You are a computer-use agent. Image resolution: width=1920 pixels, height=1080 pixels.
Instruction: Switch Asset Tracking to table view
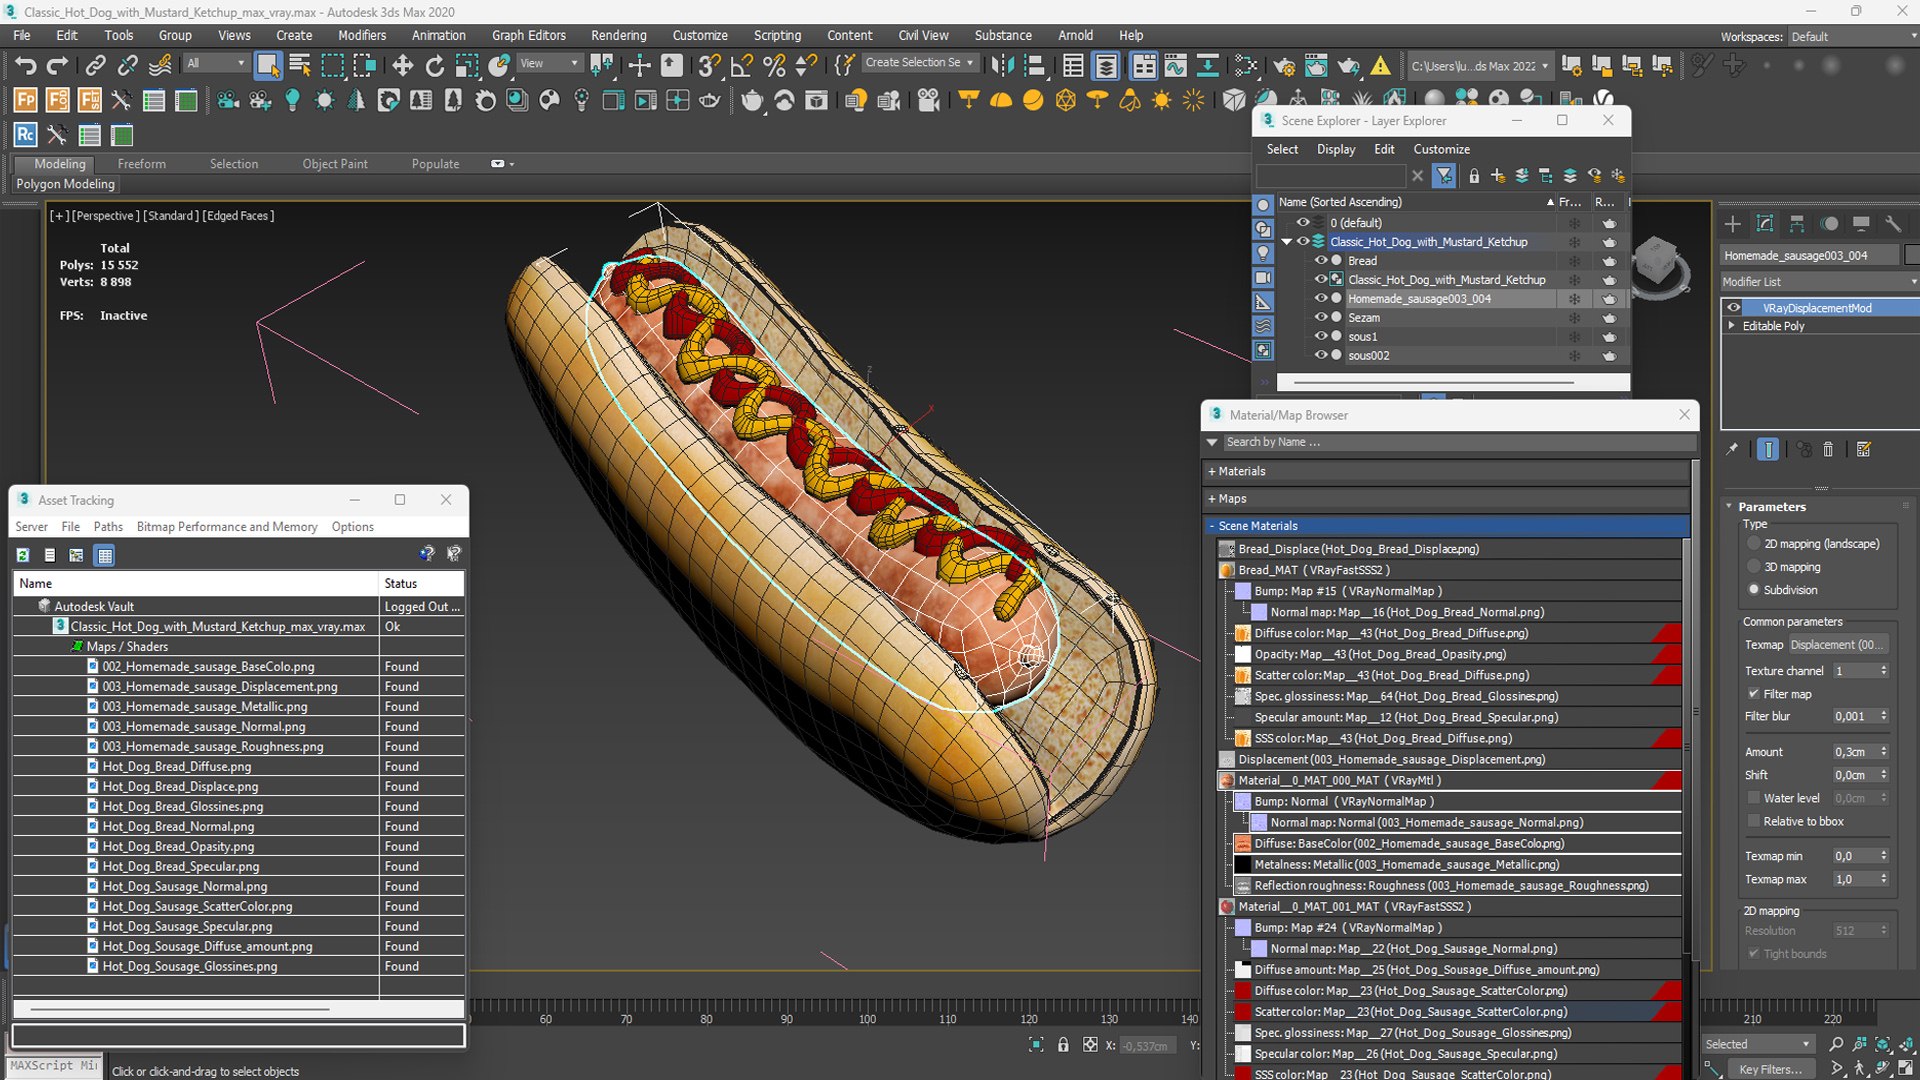coord(105,555)
